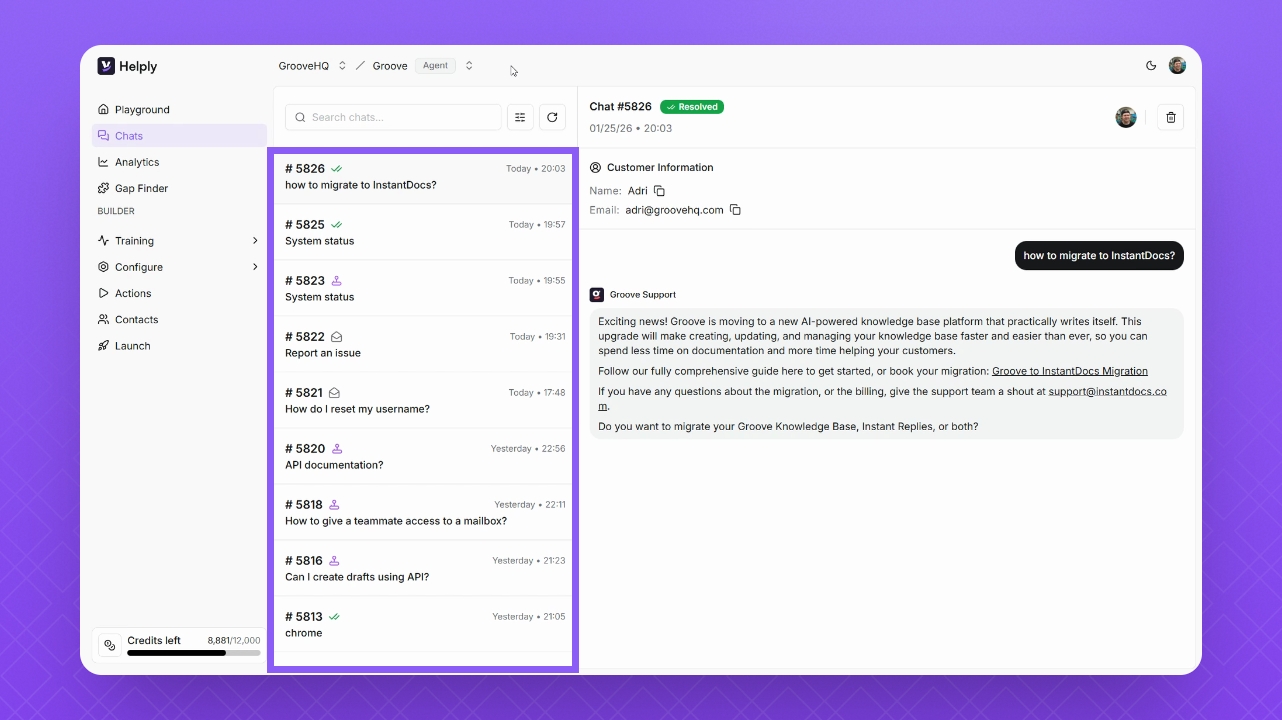Click the credits usage progress bar
The height and width of the screenshot is (720, 1282).
pos(194,653)
